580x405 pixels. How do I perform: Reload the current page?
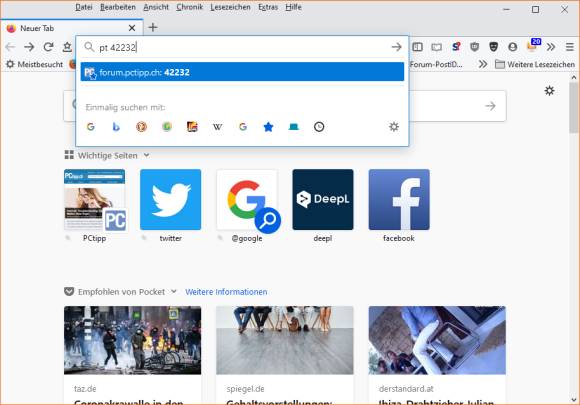(x=48, y=47)
